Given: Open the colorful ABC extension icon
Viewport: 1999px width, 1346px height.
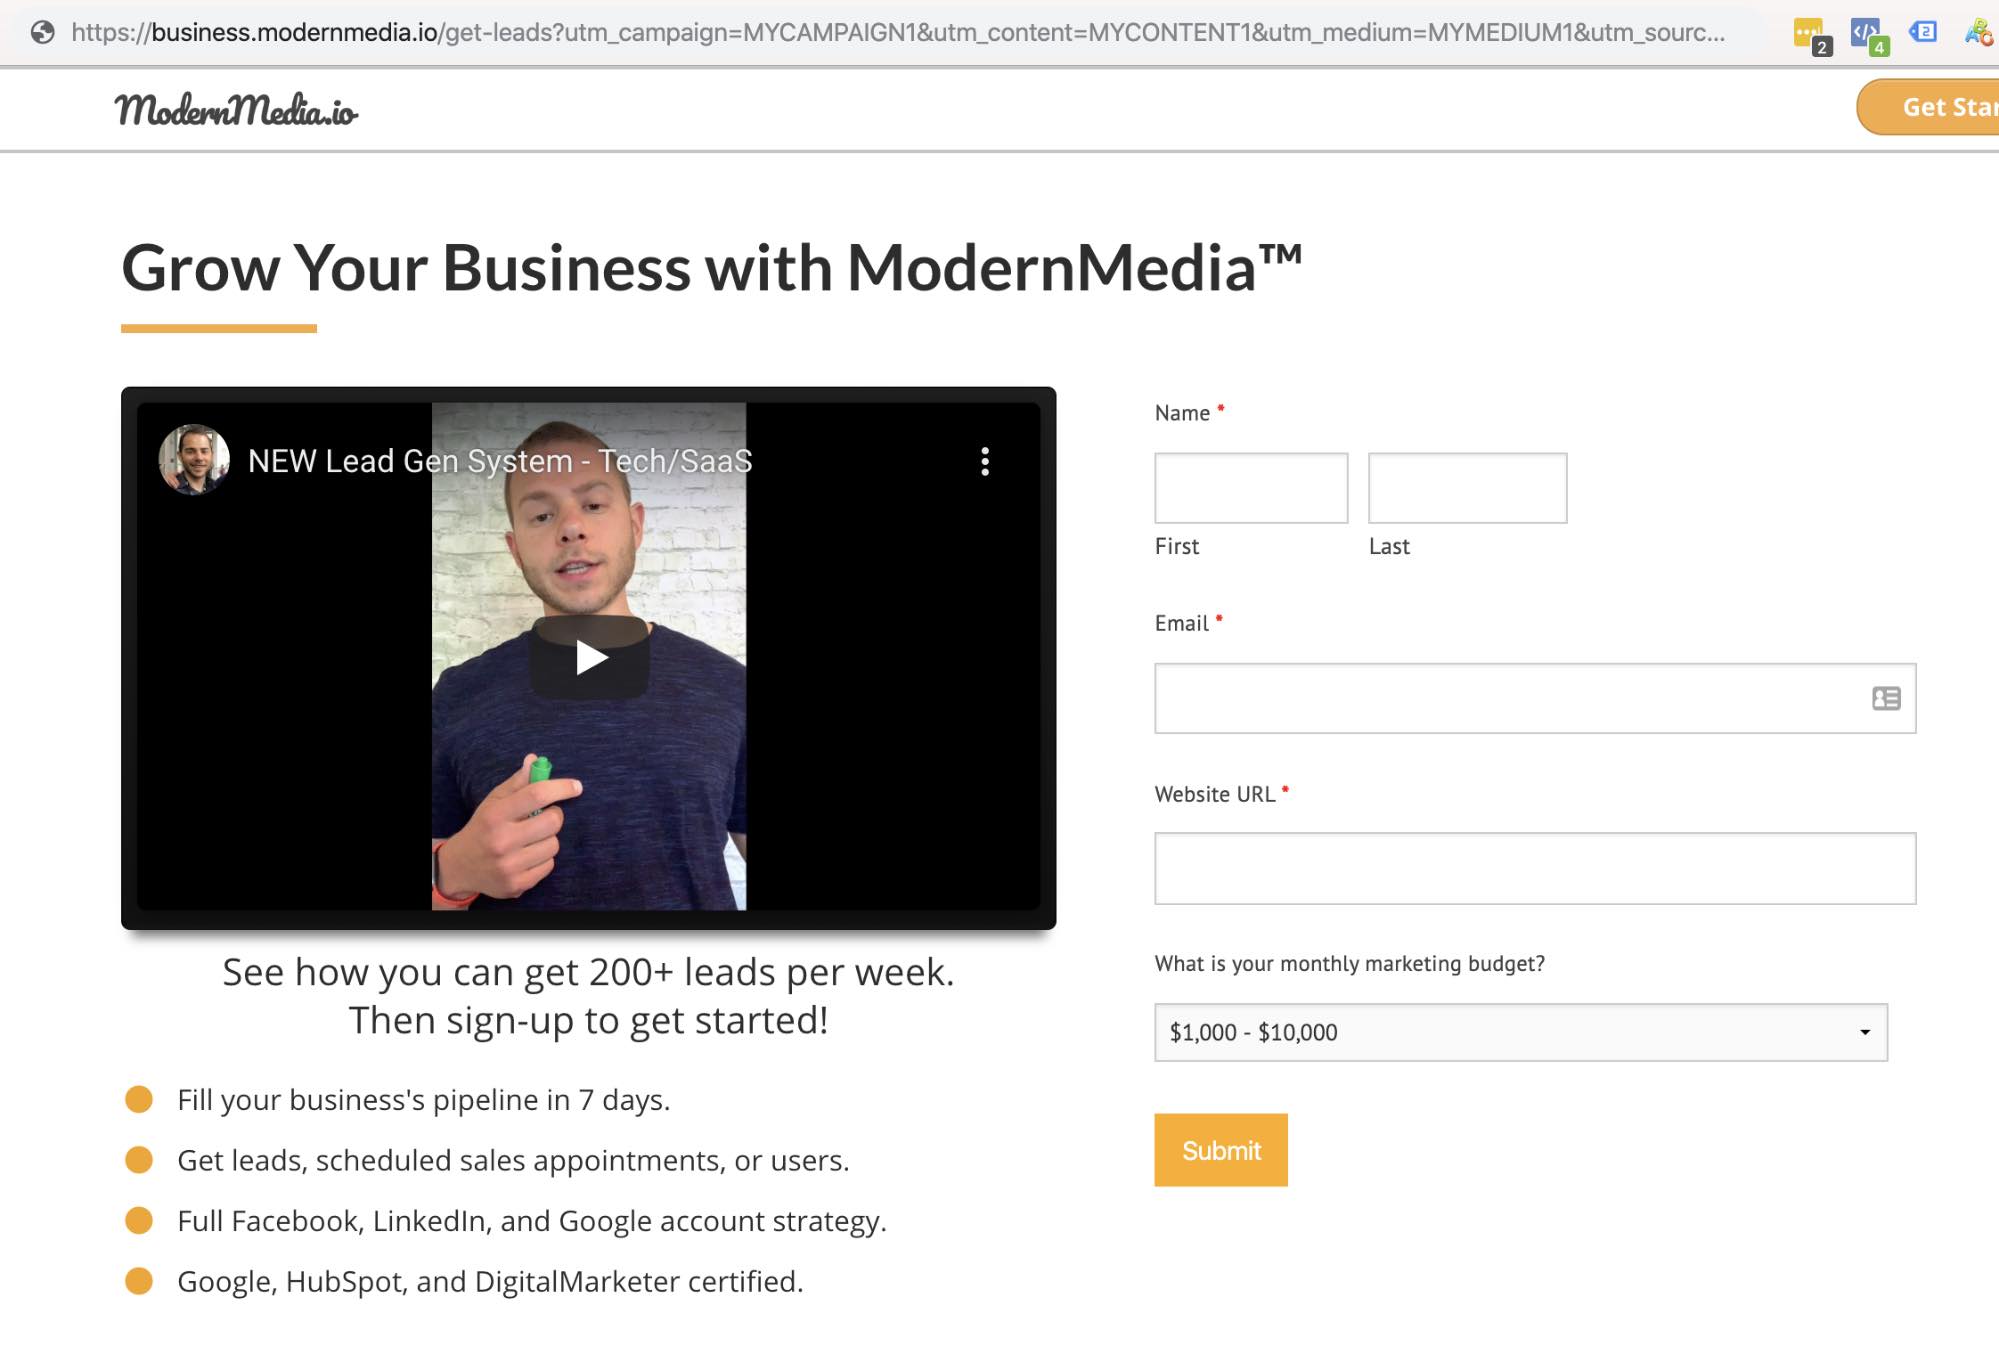Looking at the screenshot, I should [x=1979, y=32].
